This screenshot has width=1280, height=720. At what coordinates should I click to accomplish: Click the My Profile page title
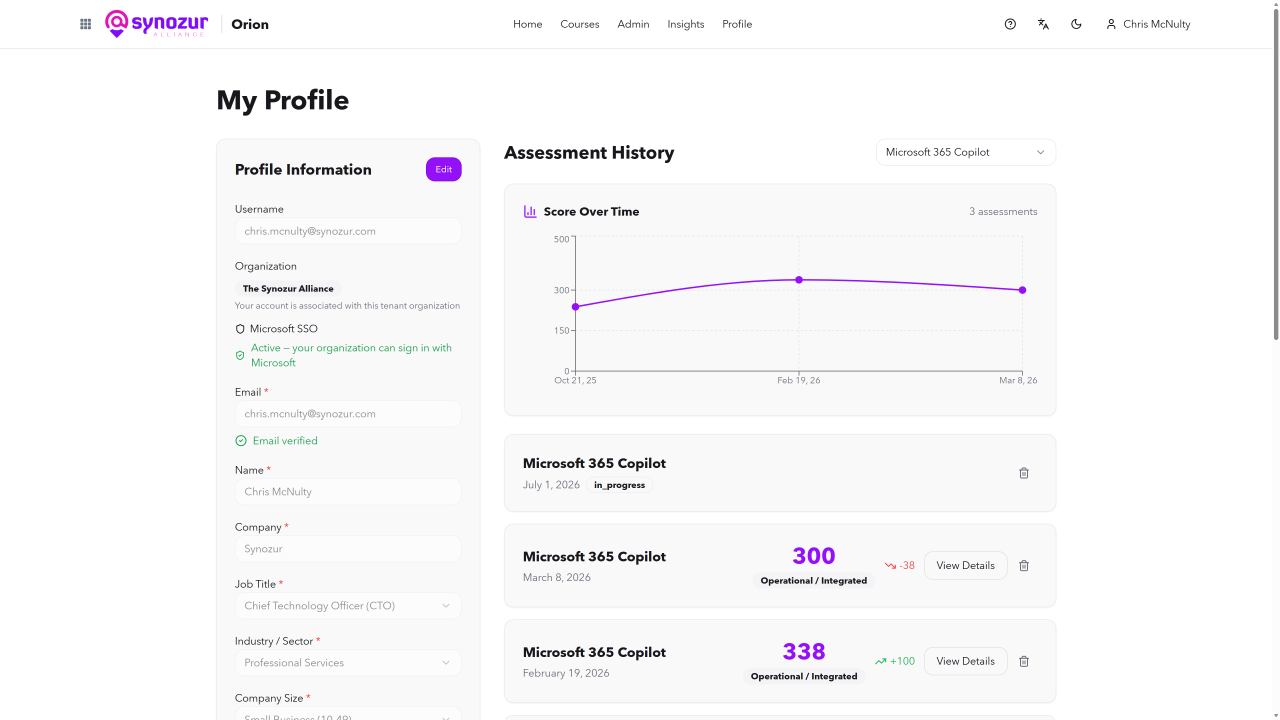coord(283,100)
